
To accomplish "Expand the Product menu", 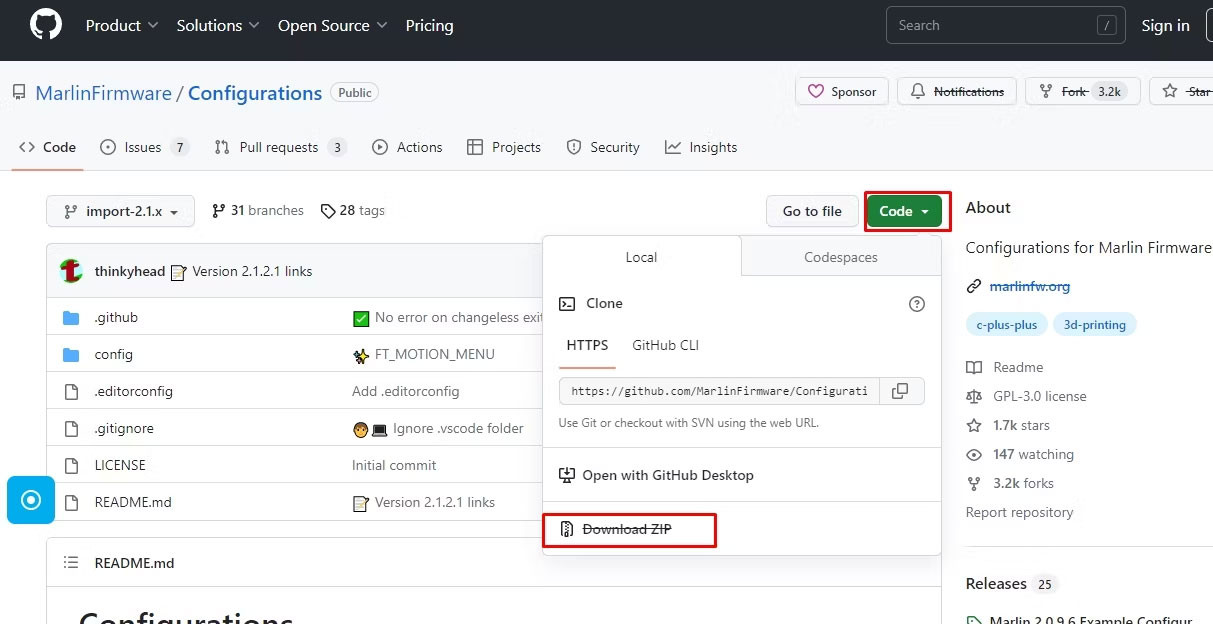I will pyautogui.click(x=122, y=26).
